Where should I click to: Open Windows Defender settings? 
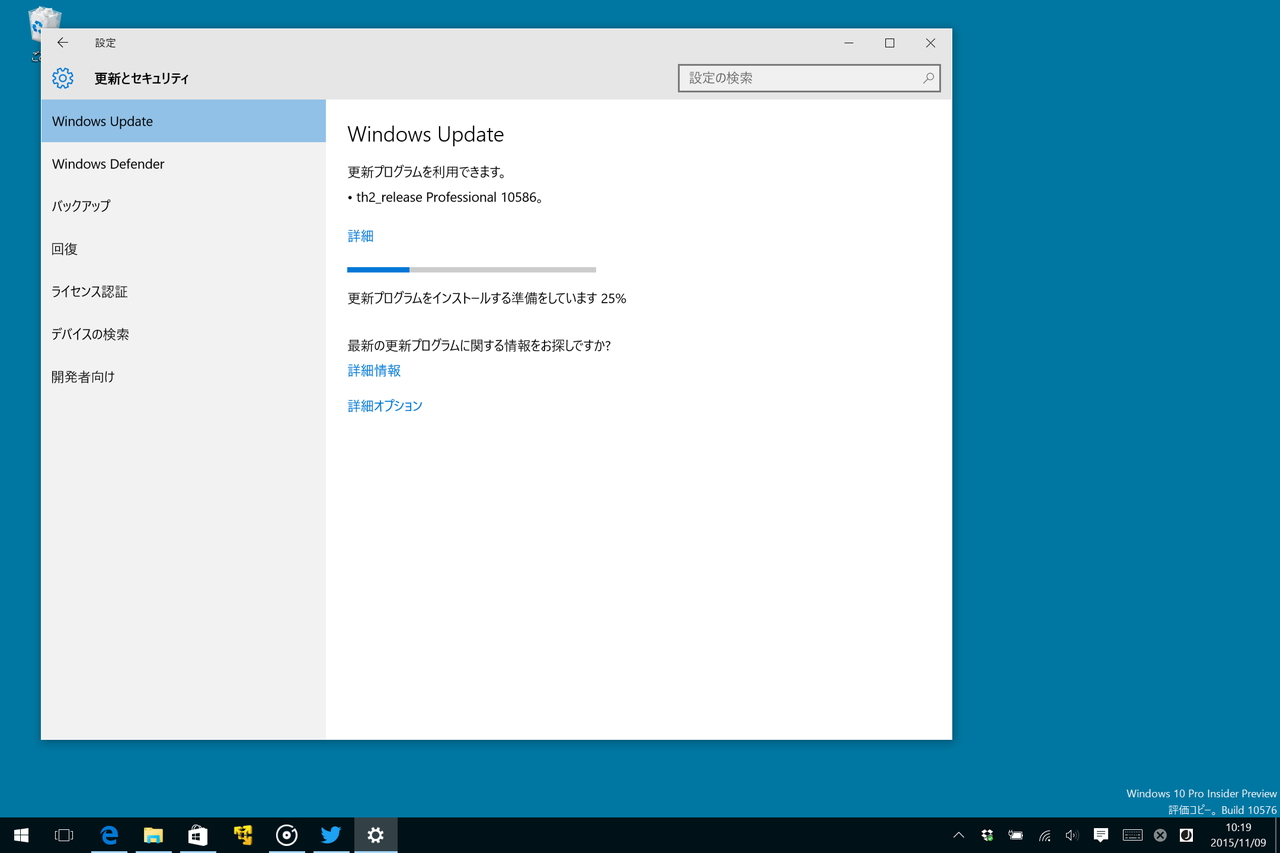click(x=183, y=164)
